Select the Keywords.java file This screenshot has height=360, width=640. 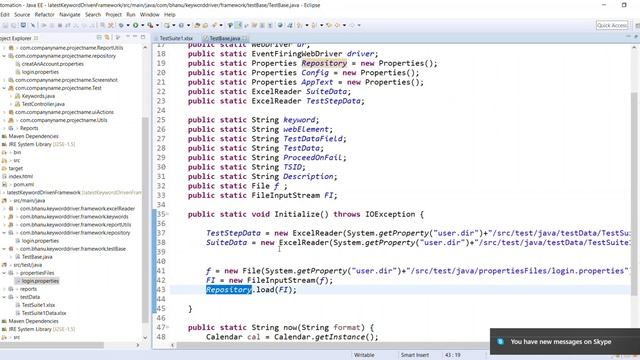tap(38, 96)
